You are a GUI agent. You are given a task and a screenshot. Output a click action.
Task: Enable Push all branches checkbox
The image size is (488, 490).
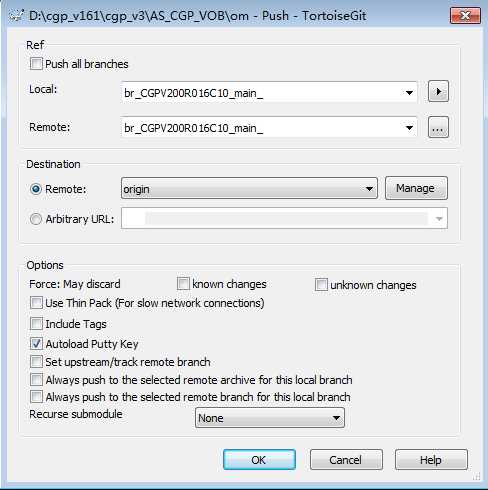[36, 64]
